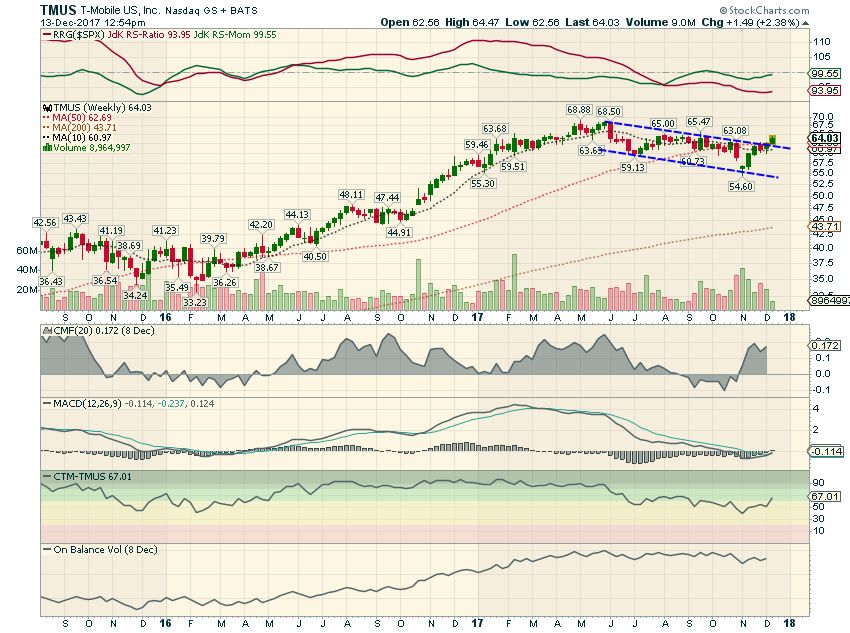Image resolution: width=850 pixels, height=633 pixels.
Task: Click the 60M volume scale label
Action: (x=27, y=250)
